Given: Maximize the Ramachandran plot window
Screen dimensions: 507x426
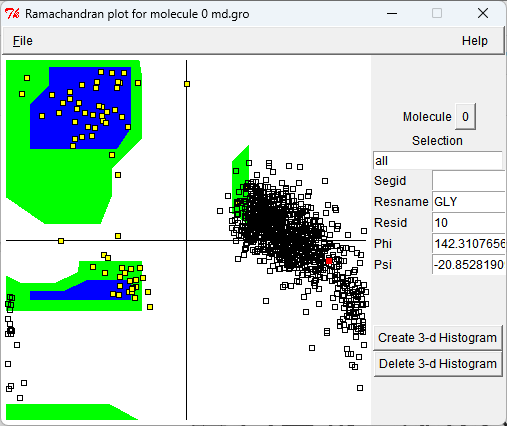Looking at the screenshot, I should pyautogui.click(x=437, y=14).
